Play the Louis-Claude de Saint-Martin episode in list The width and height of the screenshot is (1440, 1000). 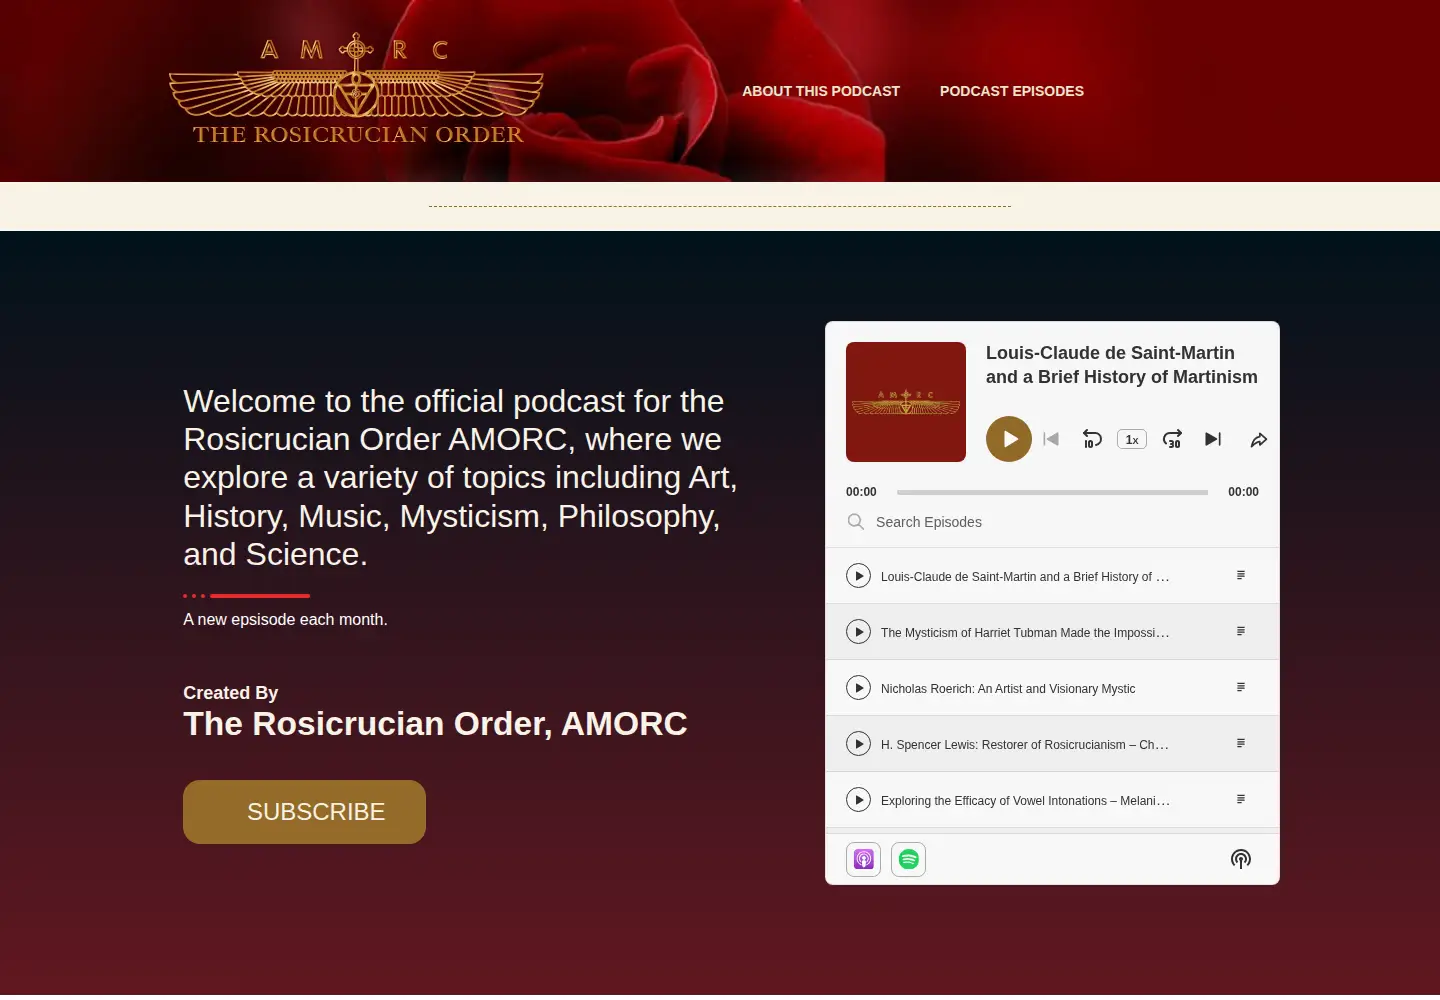point(858,576)
